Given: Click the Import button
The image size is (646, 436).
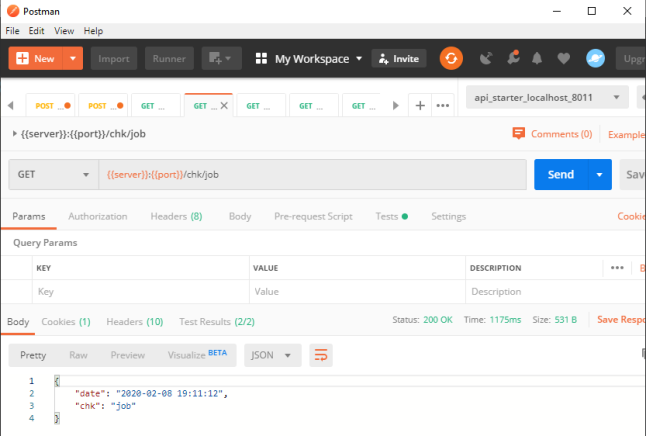Looking at the screenshot, I should (114, 59).
